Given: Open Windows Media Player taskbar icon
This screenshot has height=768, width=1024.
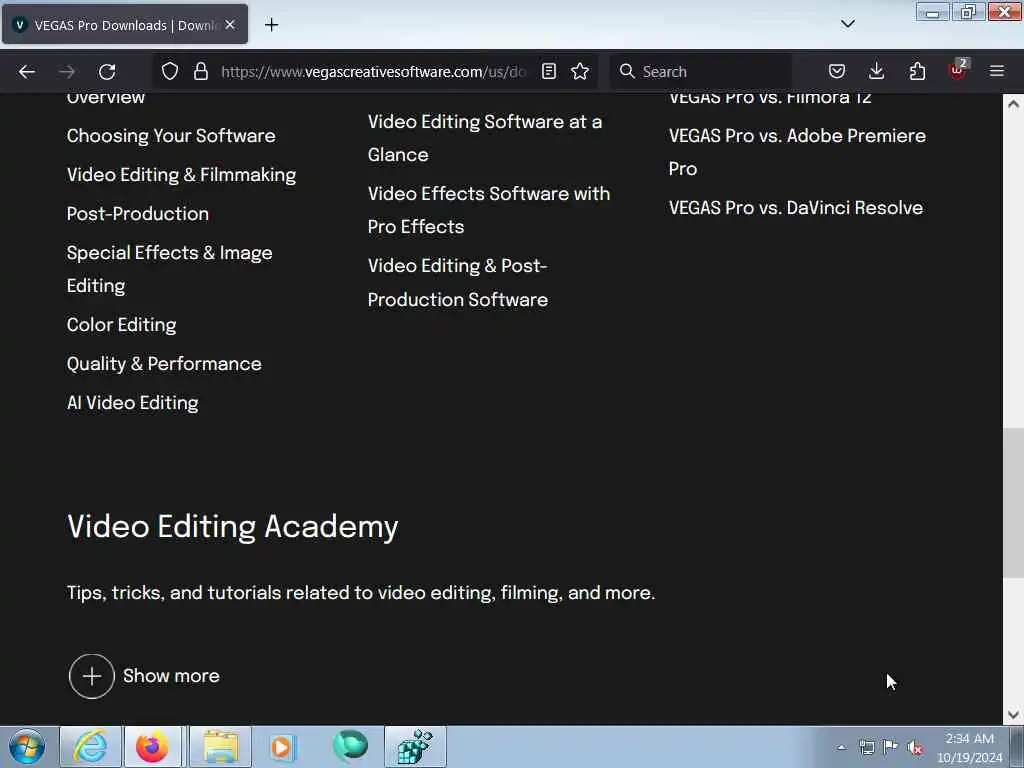Looking at the screenshot, I should pyautogui.click(x=283, y=746).
